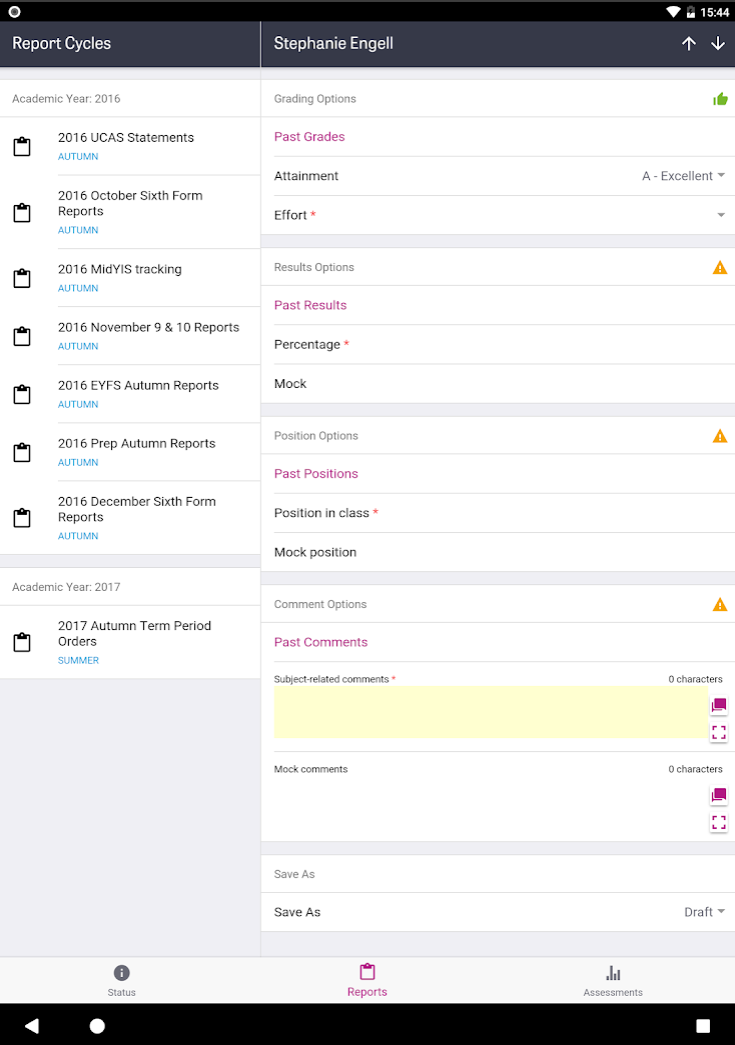This screenshot has height=1045, width=735.
Task: Expand Mock comments box to fullscreen
Action: 718,822
